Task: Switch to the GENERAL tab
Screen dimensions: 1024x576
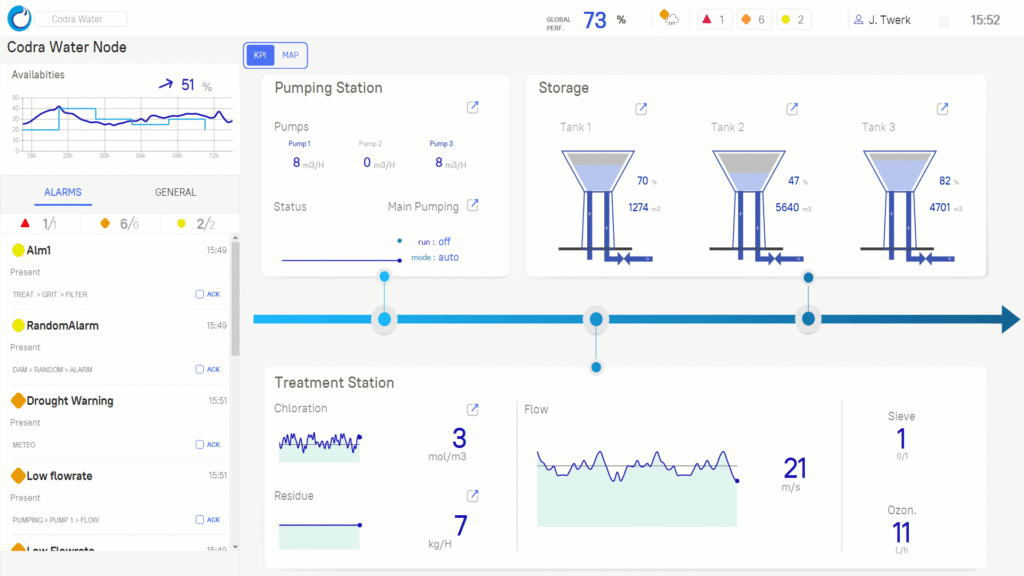Action: (x=175, y=192)
